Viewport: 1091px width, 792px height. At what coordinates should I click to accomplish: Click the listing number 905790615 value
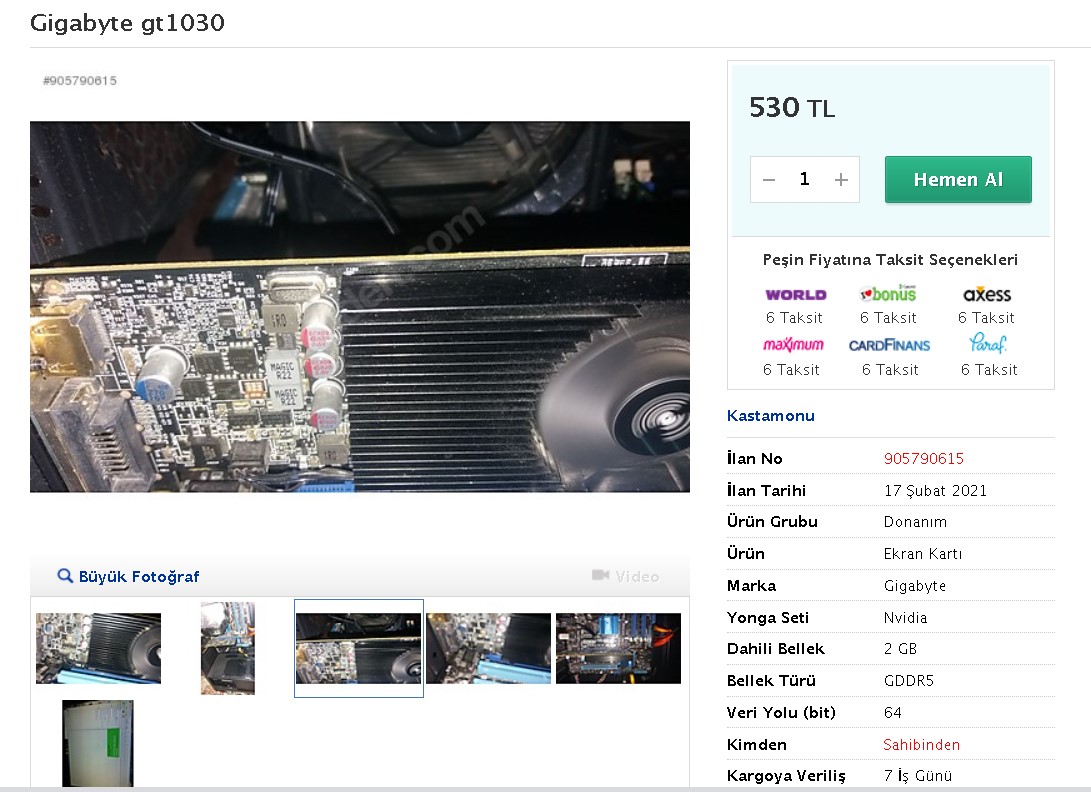pos(923,459)
